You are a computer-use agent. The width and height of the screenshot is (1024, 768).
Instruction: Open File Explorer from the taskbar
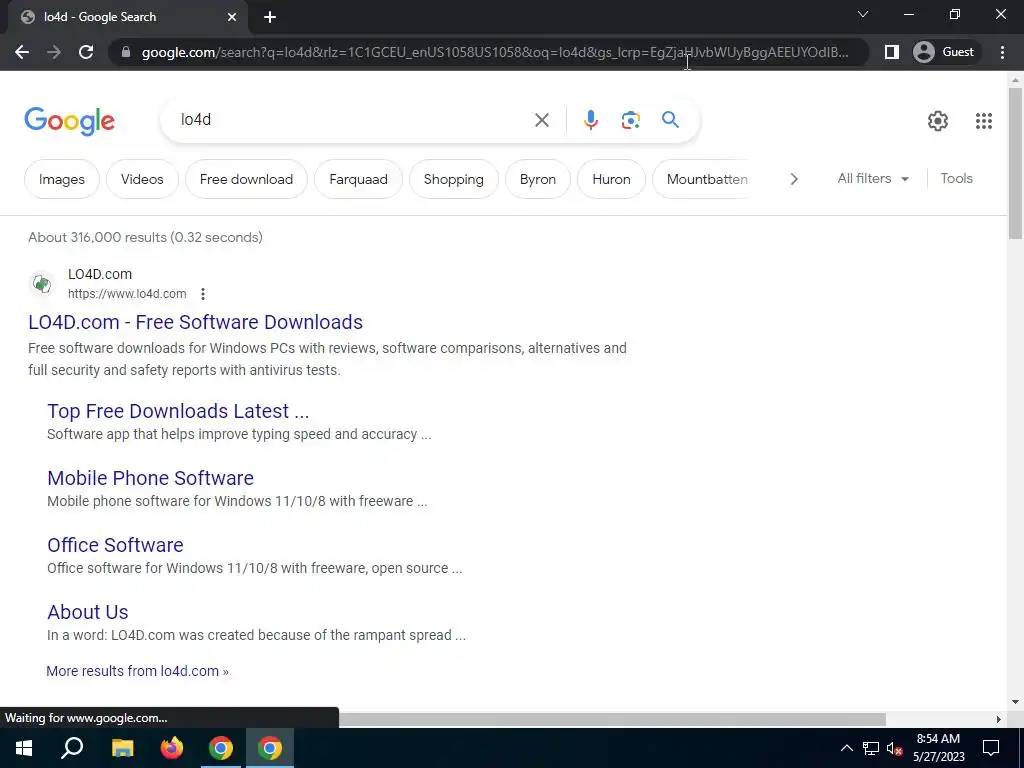point(122,748)
